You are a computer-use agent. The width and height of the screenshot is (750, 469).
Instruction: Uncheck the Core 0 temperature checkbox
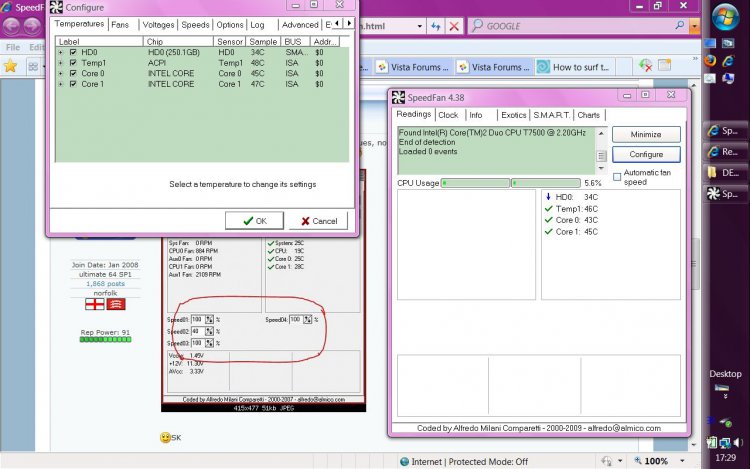click(73, 73)
